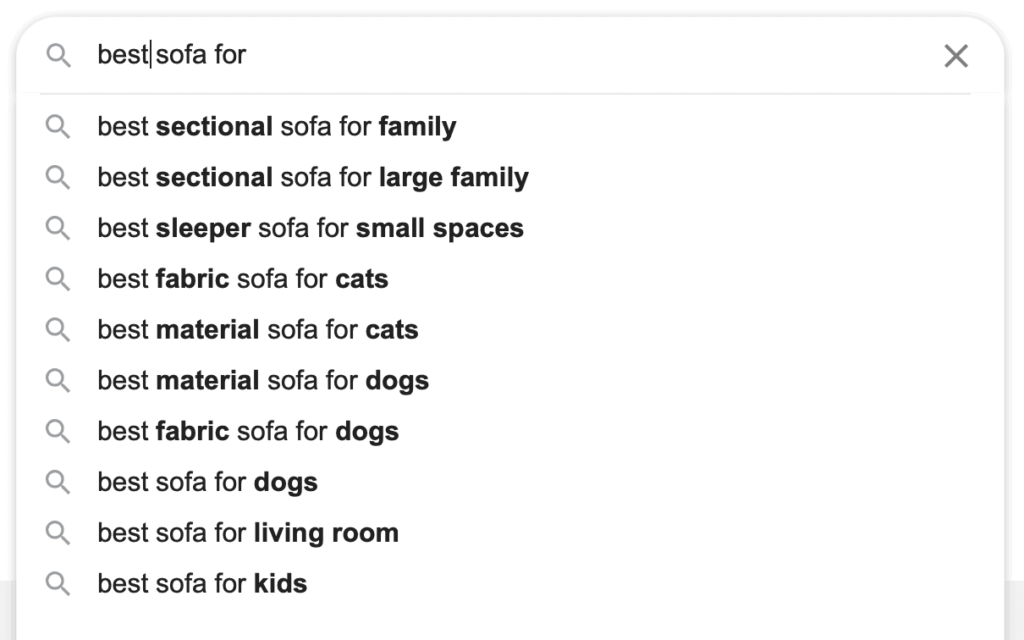Click the magnifier icon next to "best sleeper sofa for small spaces"

pos(58,228)
